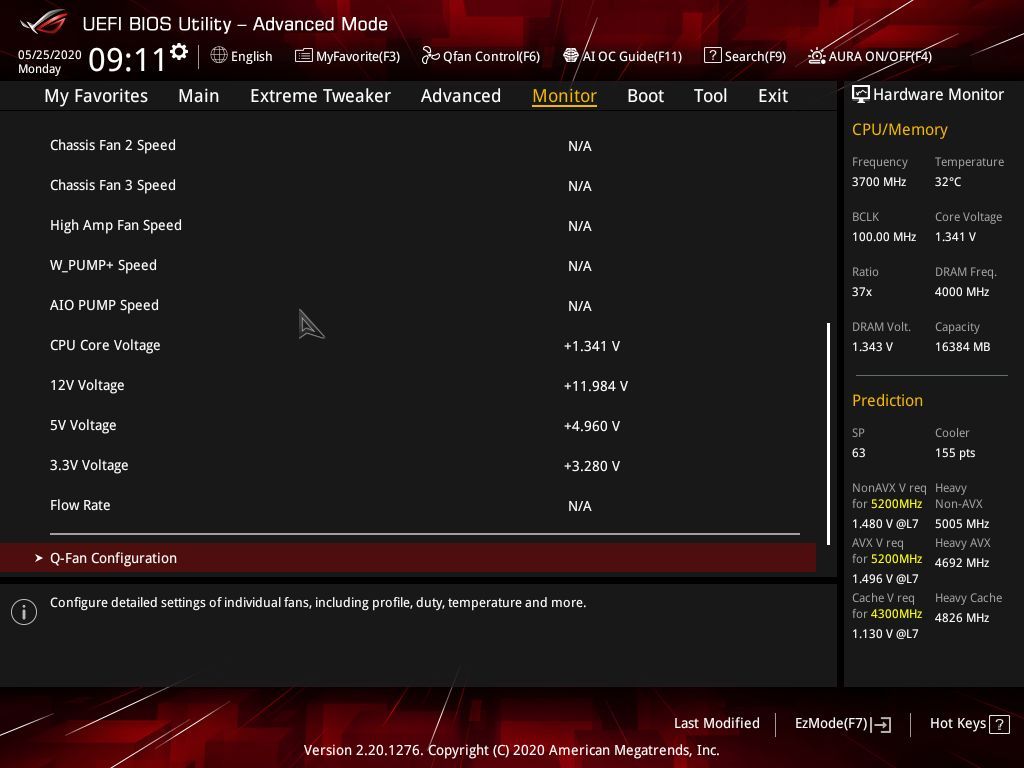Click the +1.341 V value
The height and width of the screenshot is (768, 1024).
tap(592, 346)
